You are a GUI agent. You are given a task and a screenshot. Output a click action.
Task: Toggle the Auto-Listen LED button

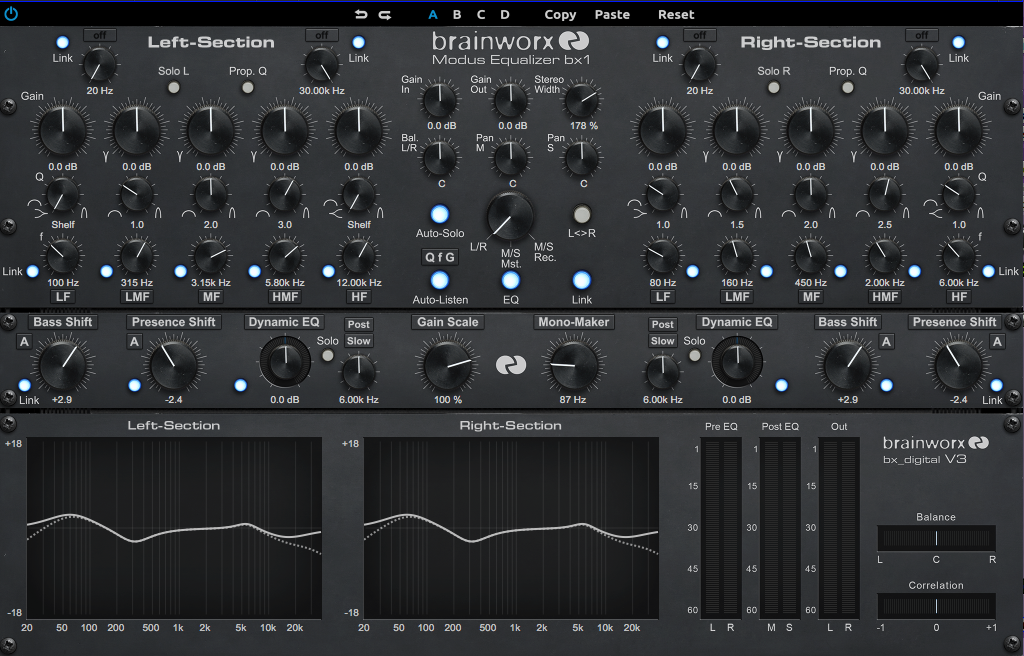440,280
